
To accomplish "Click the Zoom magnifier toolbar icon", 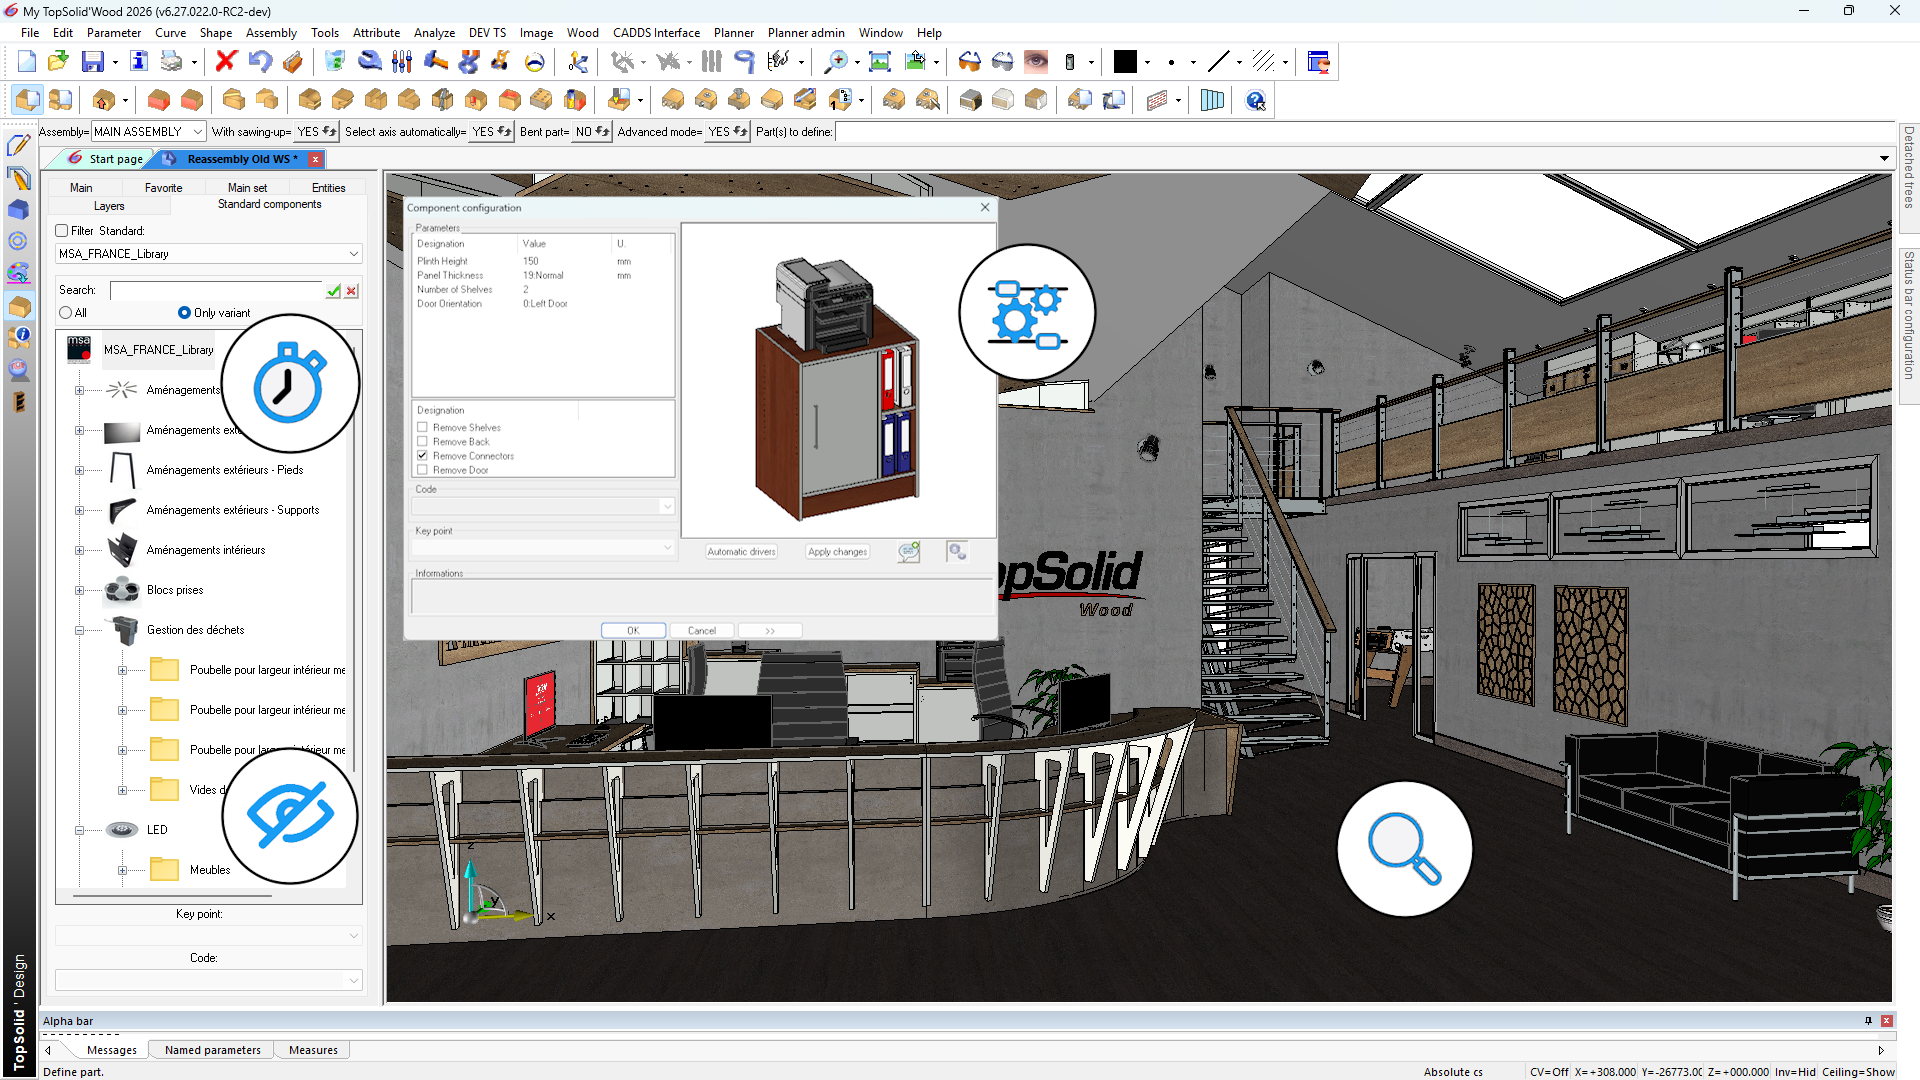I will click(x=835, y=62).
